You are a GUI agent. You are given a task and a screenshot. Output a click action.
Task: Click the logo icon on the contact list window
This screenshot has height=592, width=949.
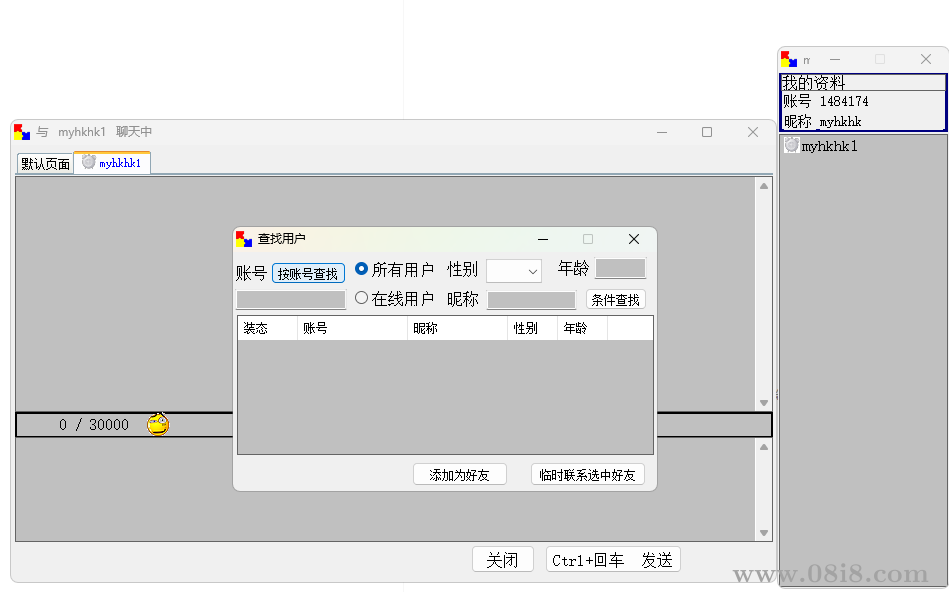[x=789, y=59]
